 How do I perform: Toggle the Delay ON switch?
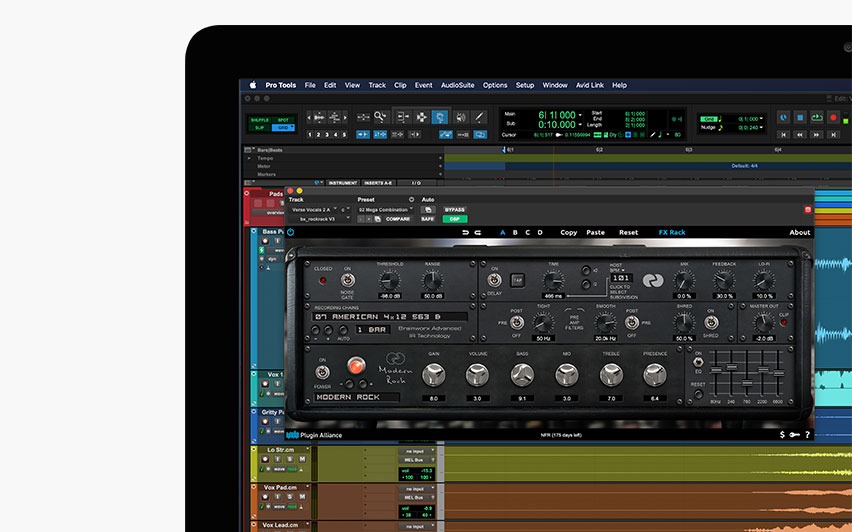coord(494,280)
